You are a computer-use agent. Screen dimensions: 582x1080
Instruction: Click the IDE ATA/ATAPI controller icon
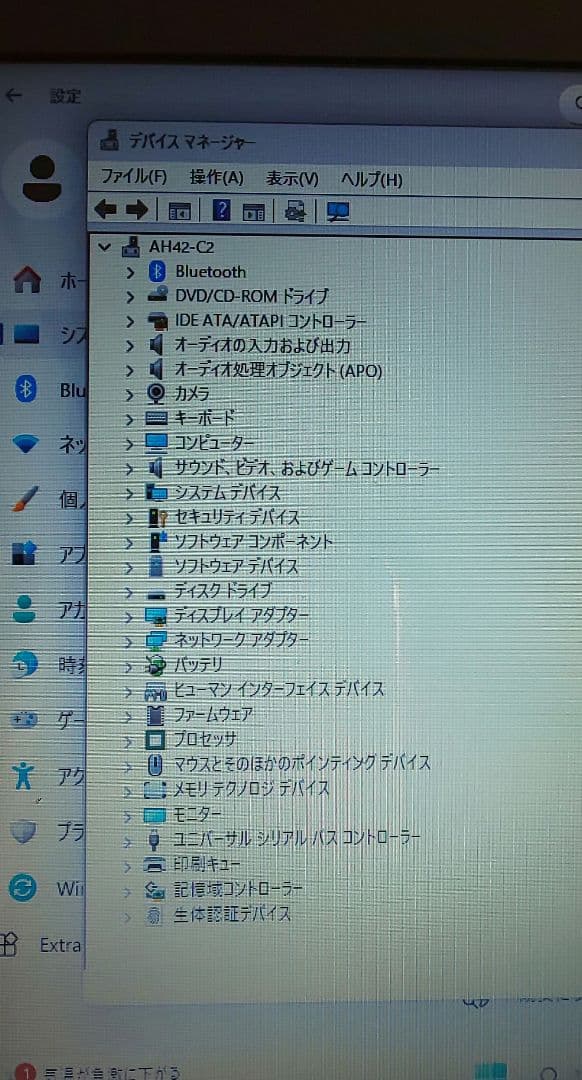coord(157,321)
